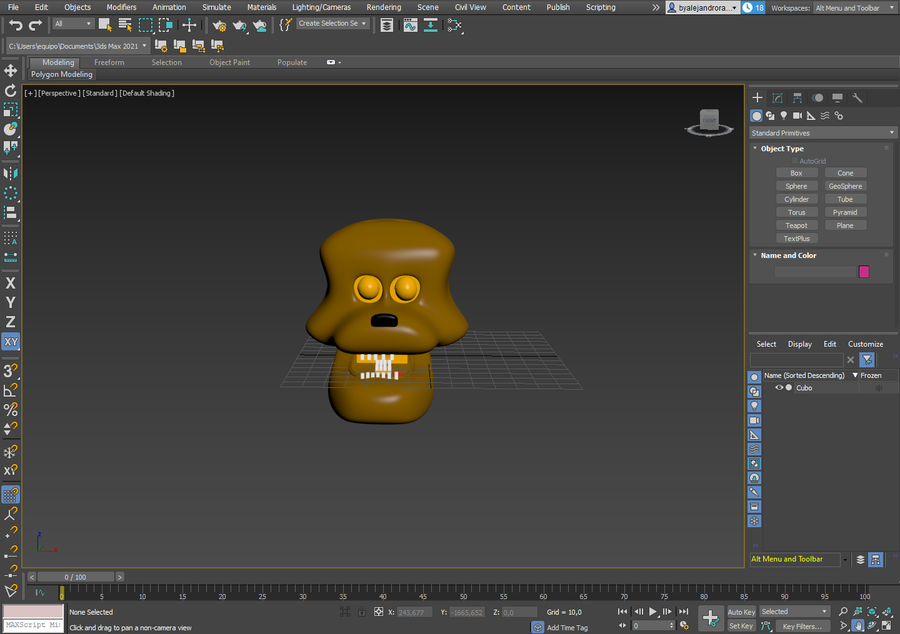Toggle XY axis constraint
The height and width of the screenshot is (634, 900).
coord(11,342)
